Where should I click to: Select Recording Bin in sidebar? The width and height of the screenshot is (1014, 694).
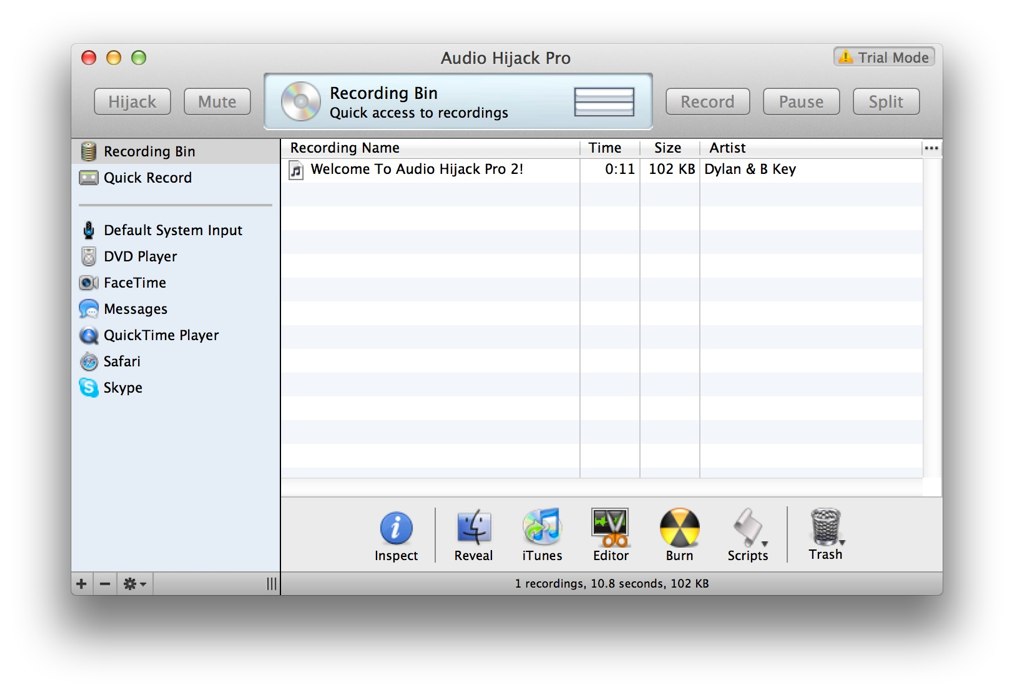(175, 151)
